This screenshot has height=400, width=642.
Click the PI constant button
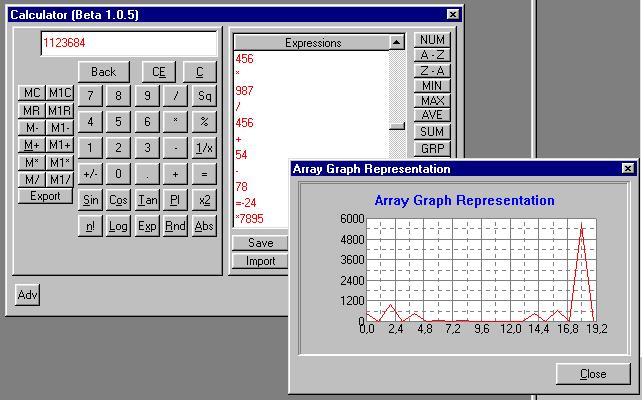pyautogui.click(x=175, y=200)
